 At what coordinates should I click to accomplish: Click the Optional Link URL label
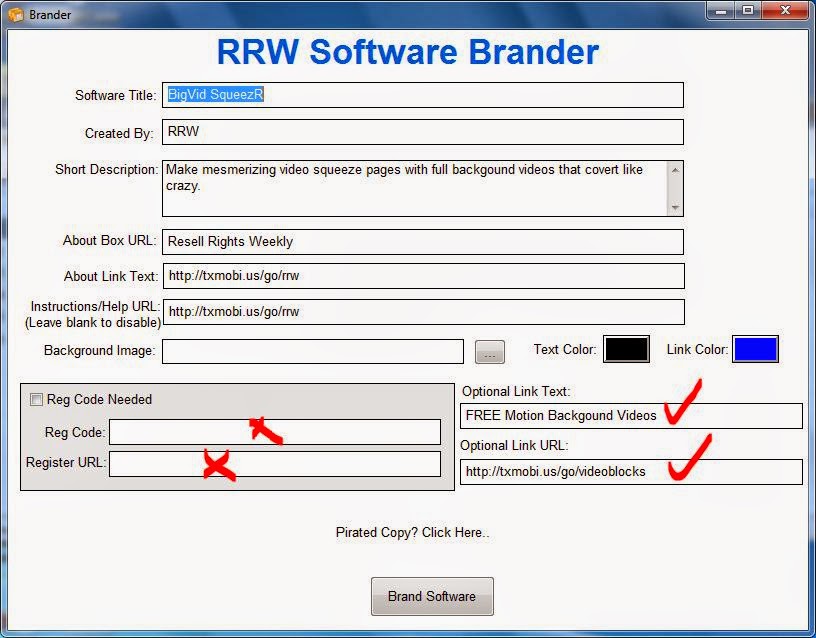[x=514, y=446]
